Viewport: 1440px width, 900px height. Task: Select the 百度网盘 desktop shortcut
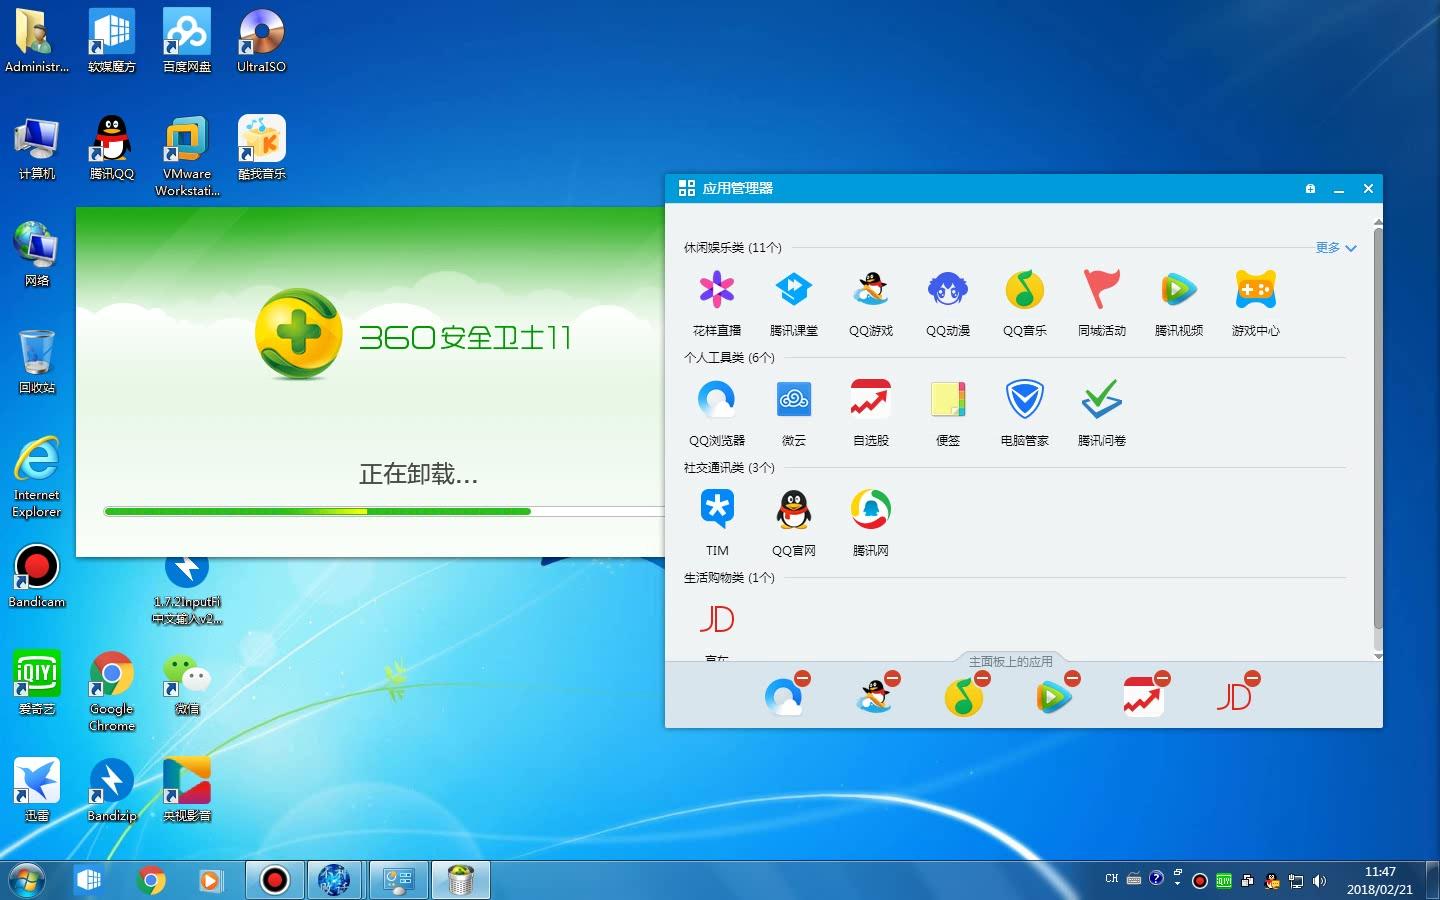187,42
